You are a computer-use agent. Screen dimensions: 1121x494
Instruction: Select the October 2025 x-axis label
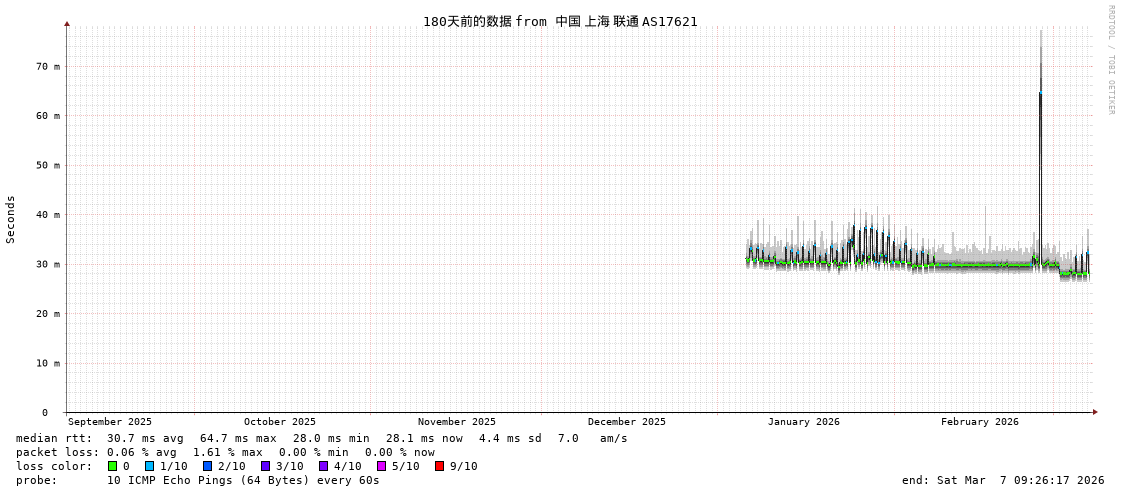click(x=280, y=422)
